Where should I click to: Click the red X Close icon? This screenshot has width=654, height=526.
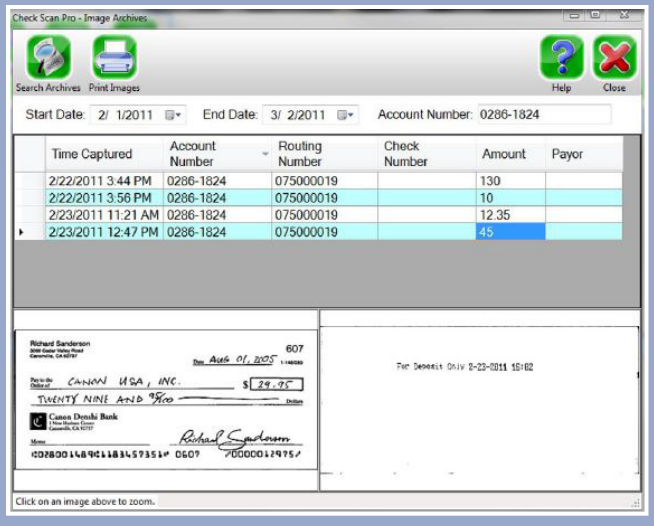pos(614,57)
